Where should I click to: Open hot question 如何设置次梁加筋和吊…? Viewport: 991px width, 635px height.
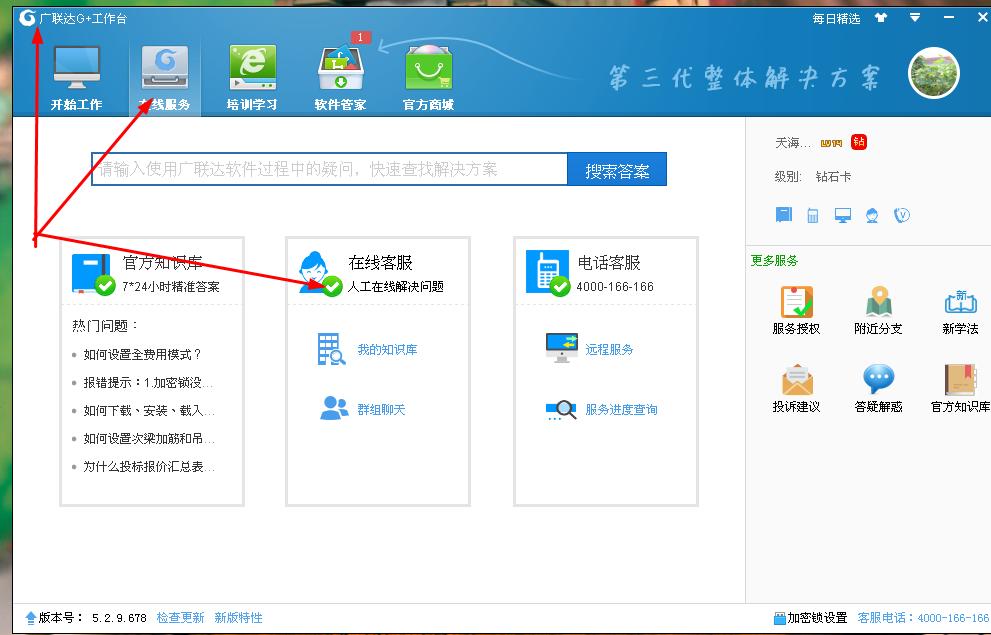click(x=149, y=438)
